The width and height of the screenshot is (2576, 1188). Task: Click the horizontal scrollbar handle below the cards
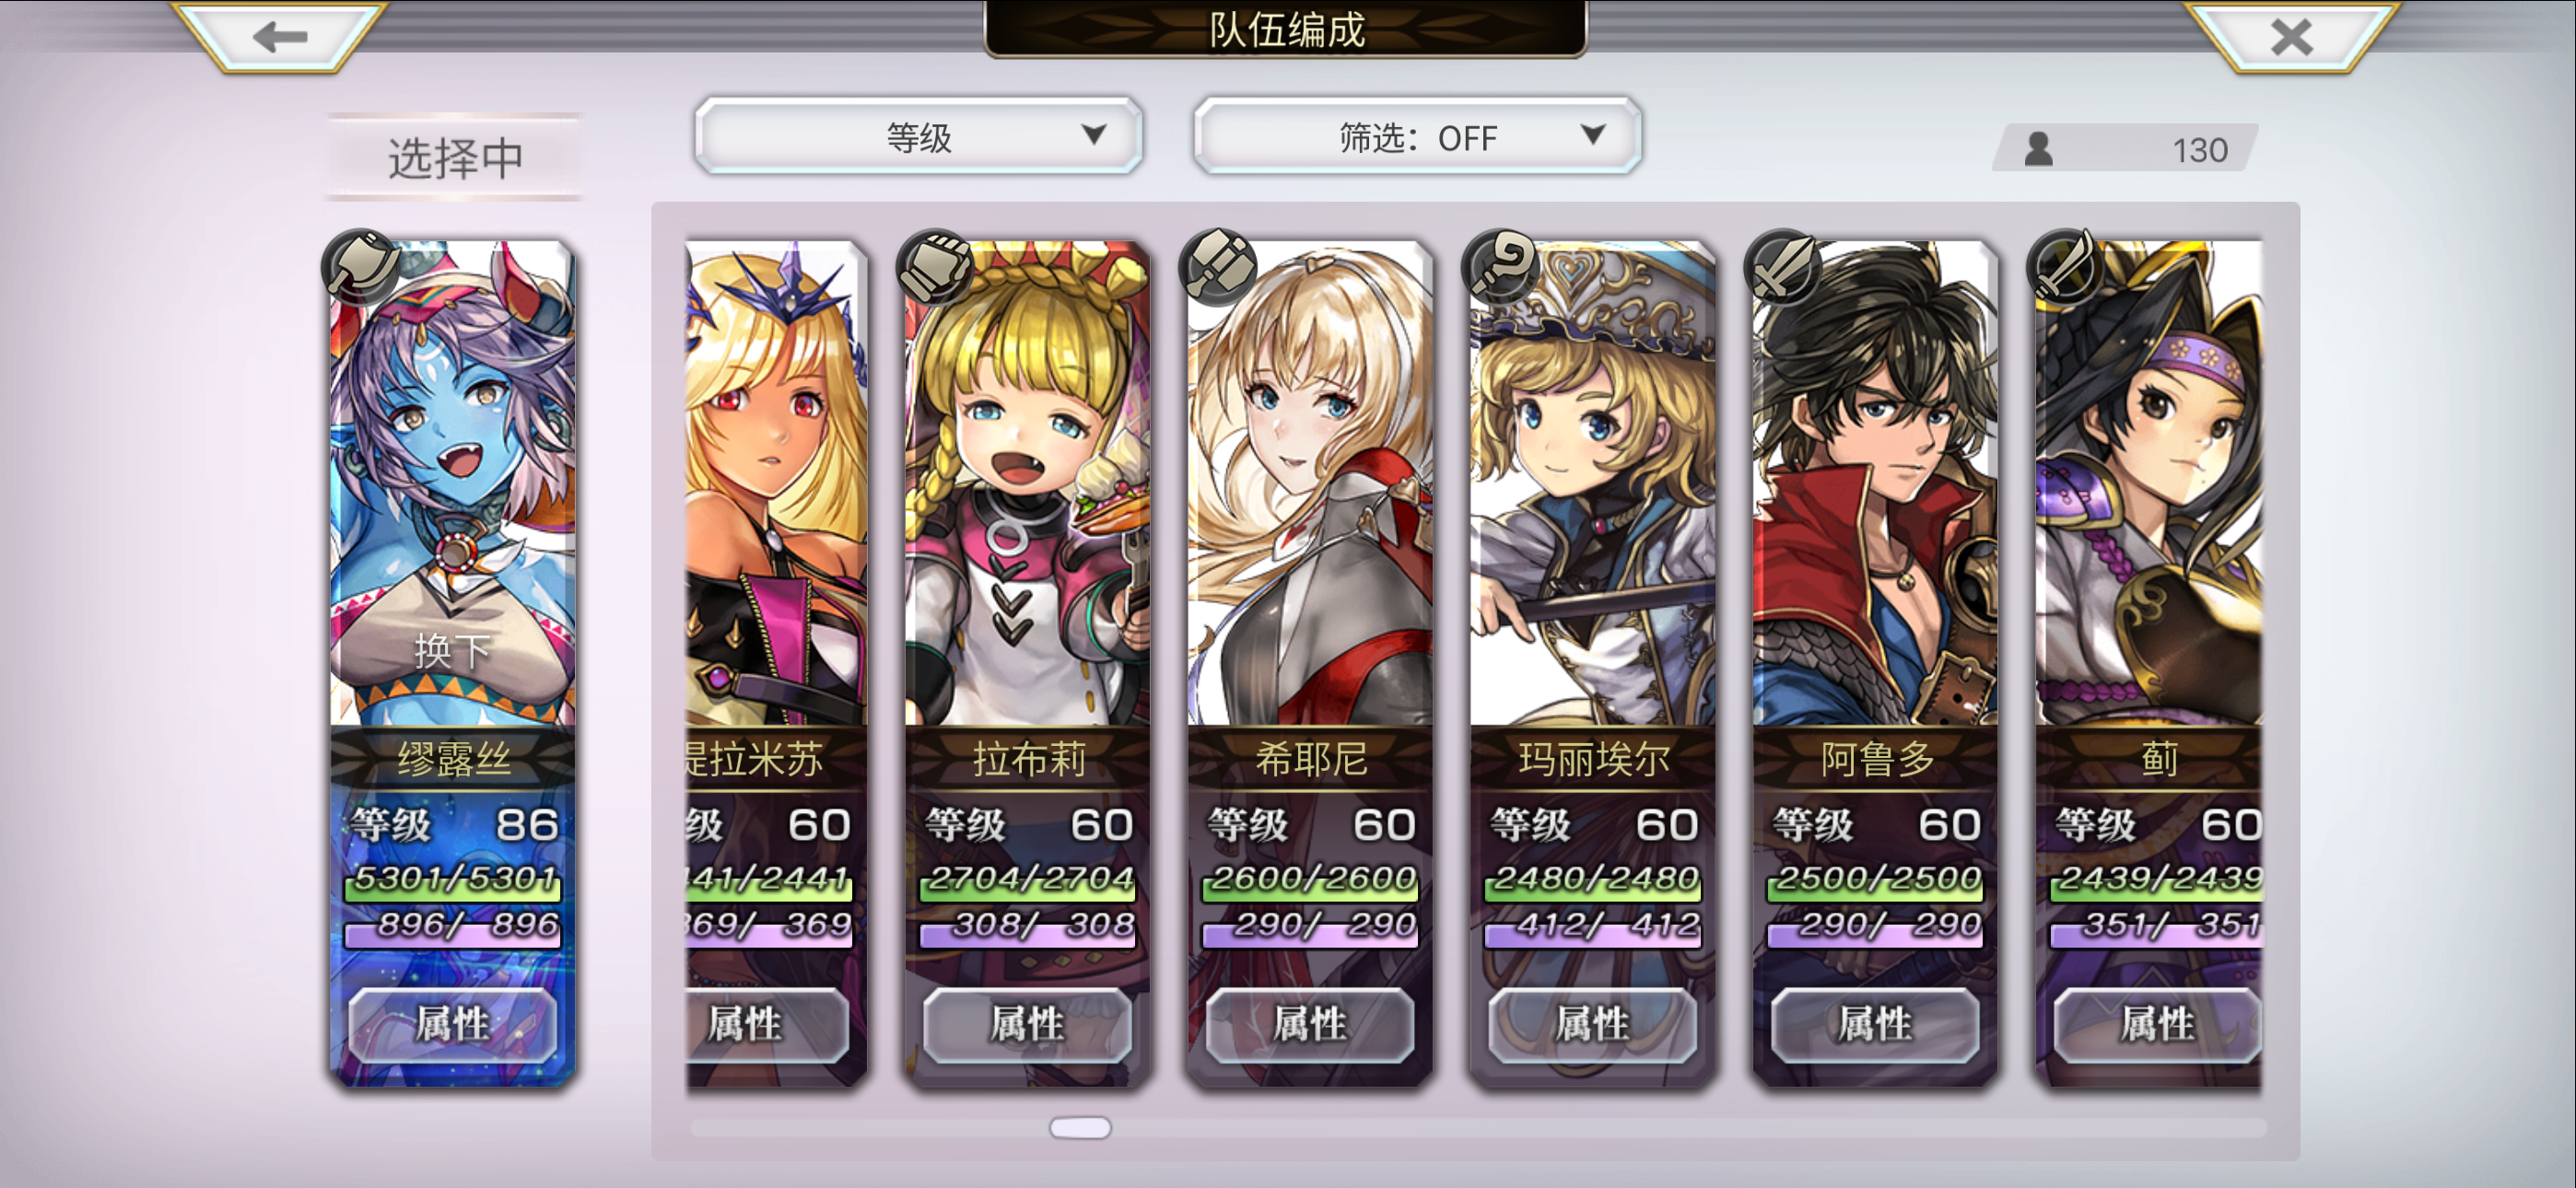tap(1080, 1128)
